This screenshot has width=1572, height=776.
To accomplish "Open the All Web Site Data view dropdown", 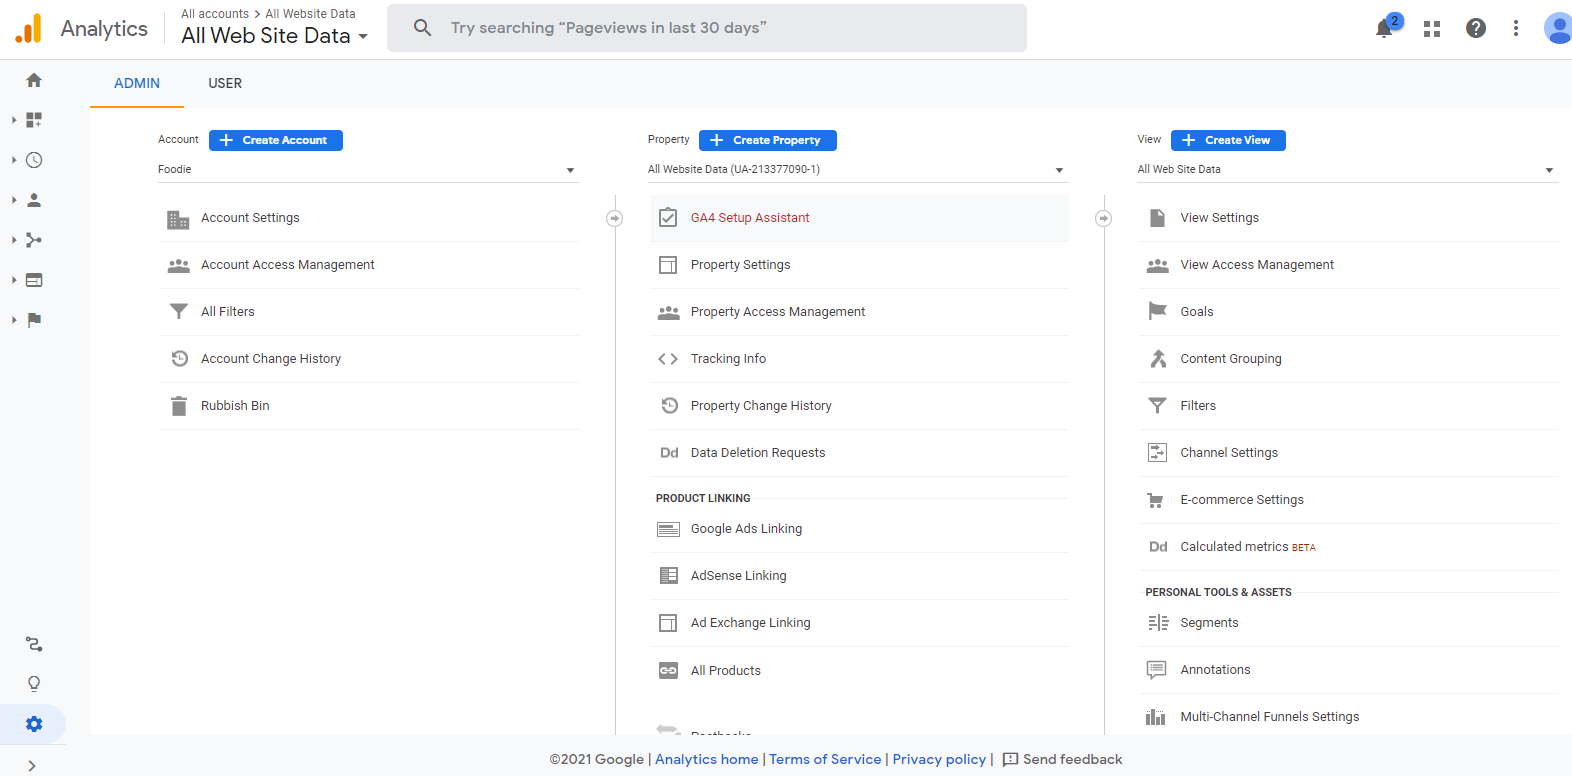I will [x=1347, y=170].
